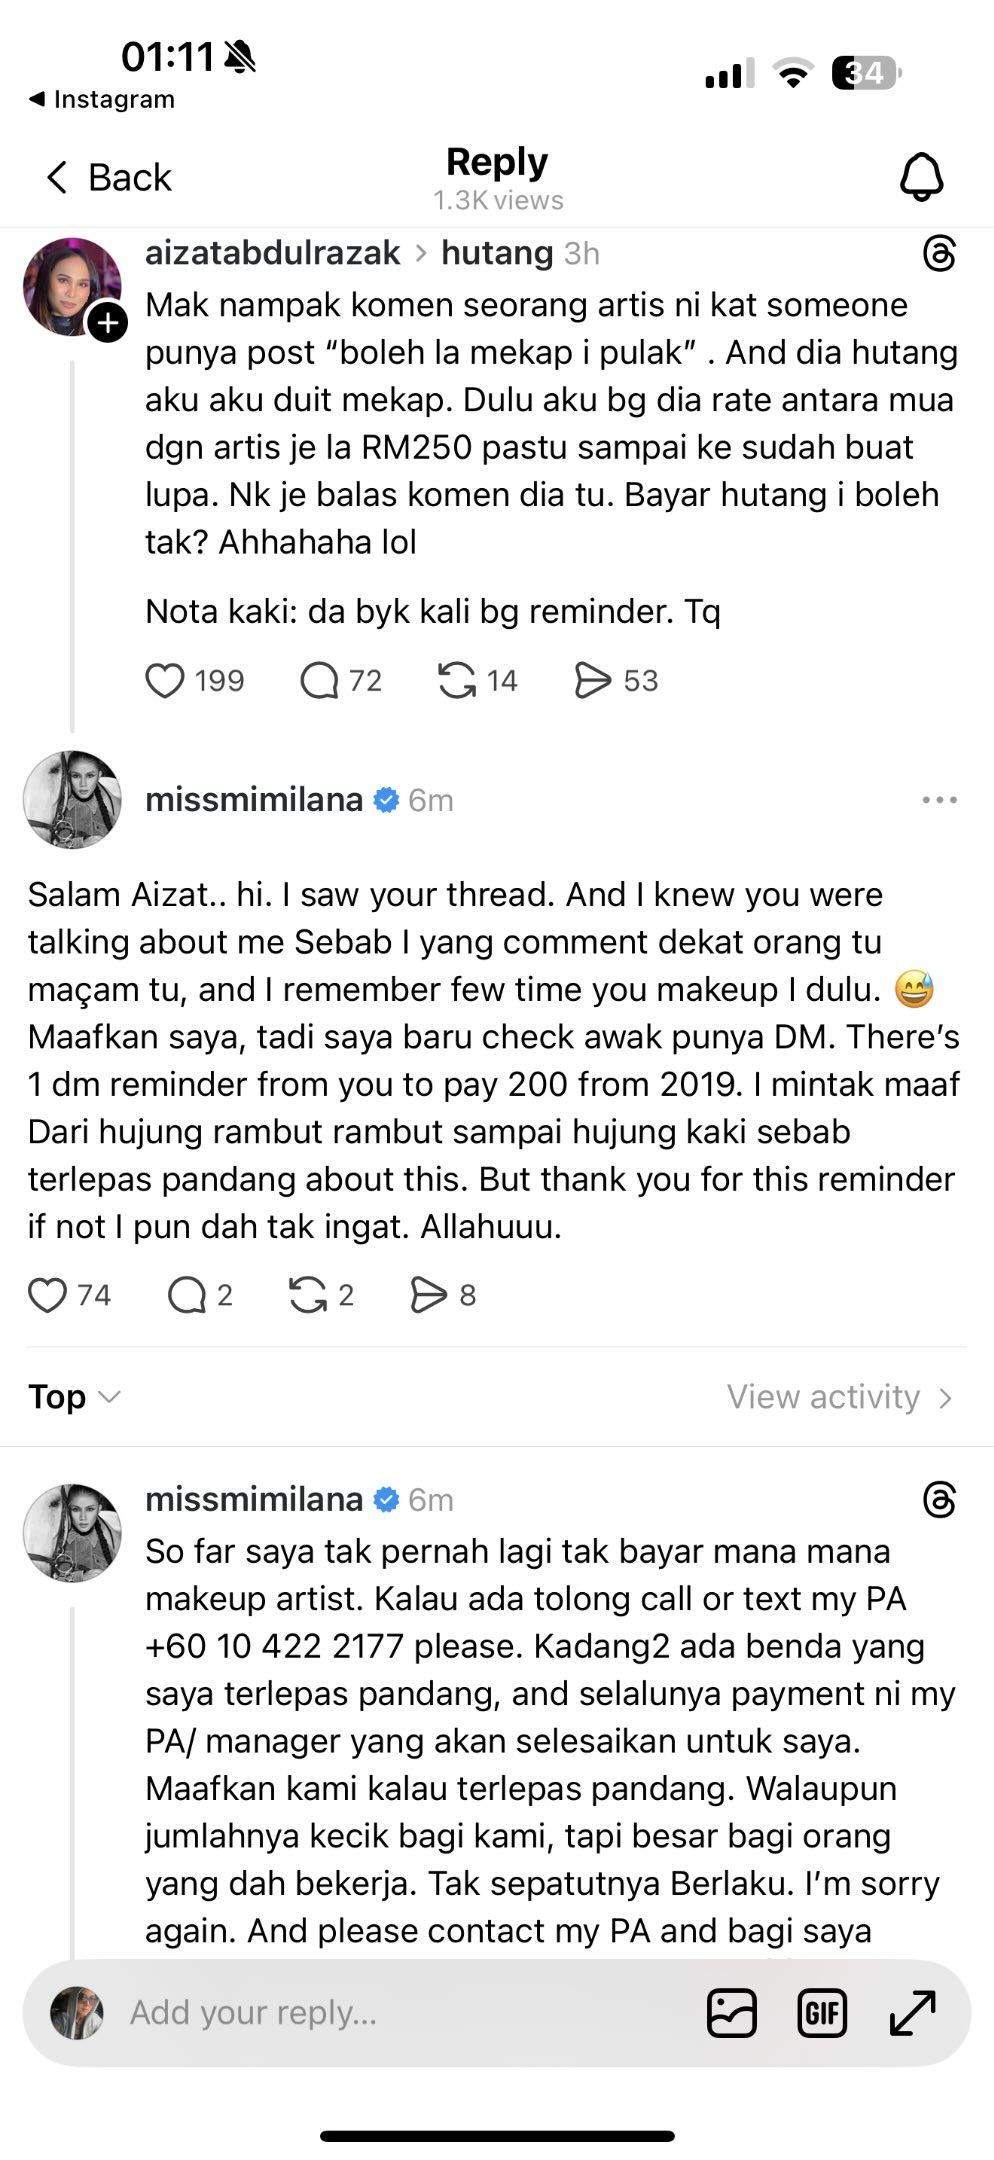994x2160 pixels.
Task: Attach a photo to your reply
Action: (731, 2012)
